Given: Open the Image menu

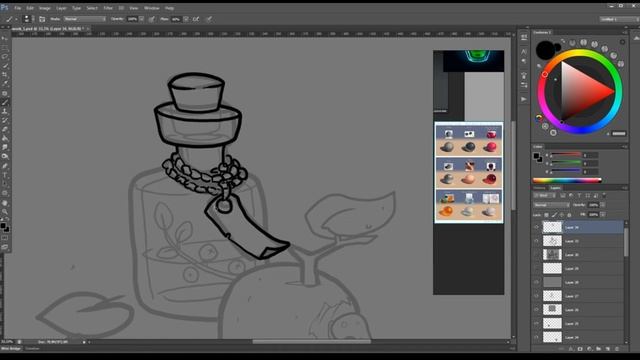Looking at the screenshot, I should coord(44,8).
